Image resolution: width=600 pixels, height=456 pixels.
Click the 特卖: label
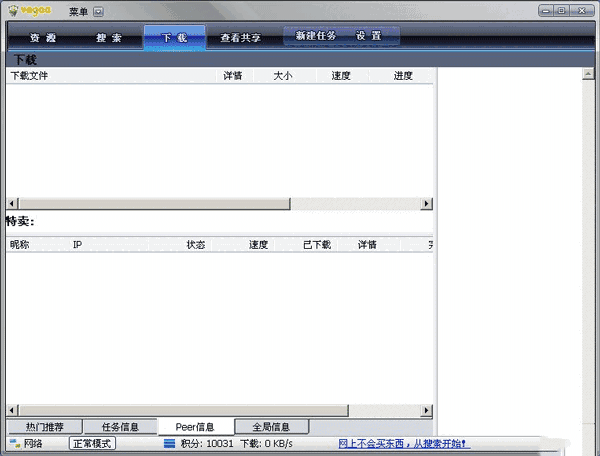click(x=20, y=221)
